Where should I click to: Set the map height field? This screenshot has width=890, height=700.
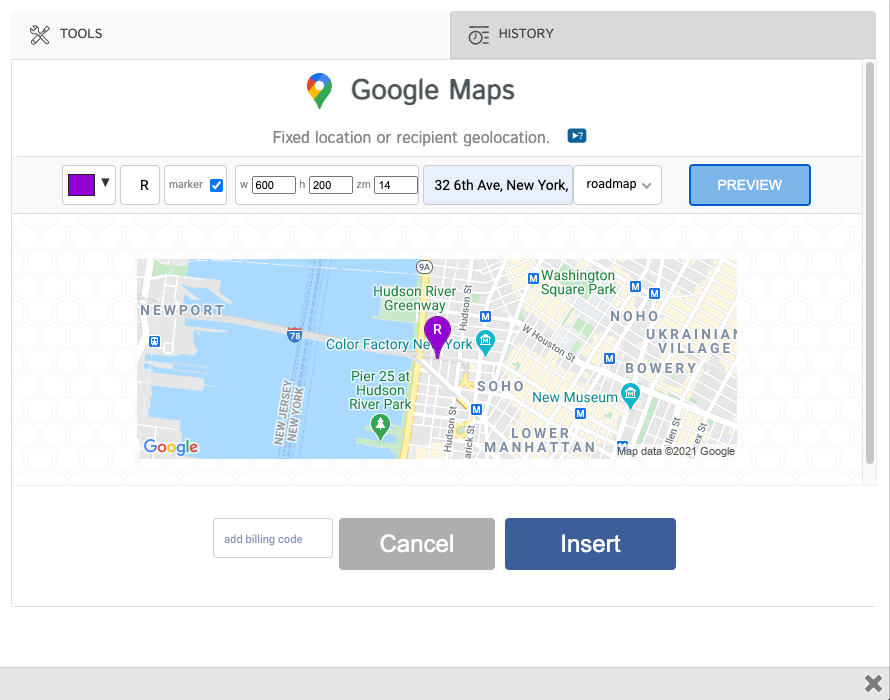(x=331, y=185)
